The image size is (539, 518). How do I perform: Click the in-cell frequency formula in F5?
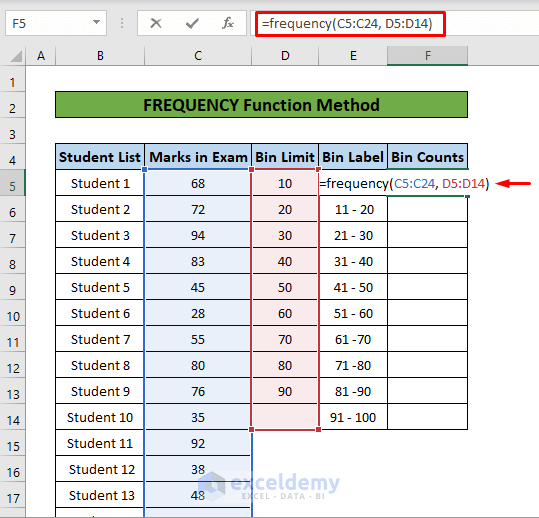click(404, 184)
